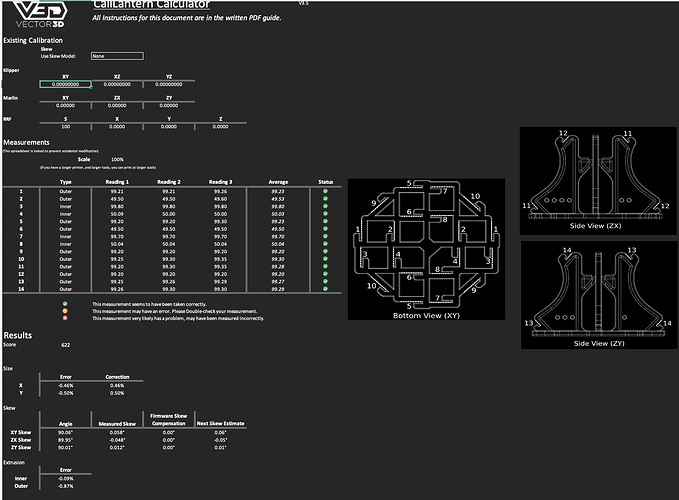Image resolution: width=679 pixels, height=500 pixels.
Task: Click the Inner extrusion error -0.09%
Action: pos(65,479)
